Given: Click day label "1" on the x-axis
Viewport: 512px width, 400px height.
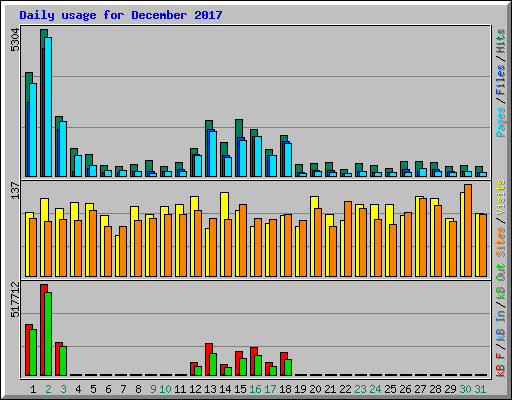Looking at the screenshot, I should pos(33,389).
